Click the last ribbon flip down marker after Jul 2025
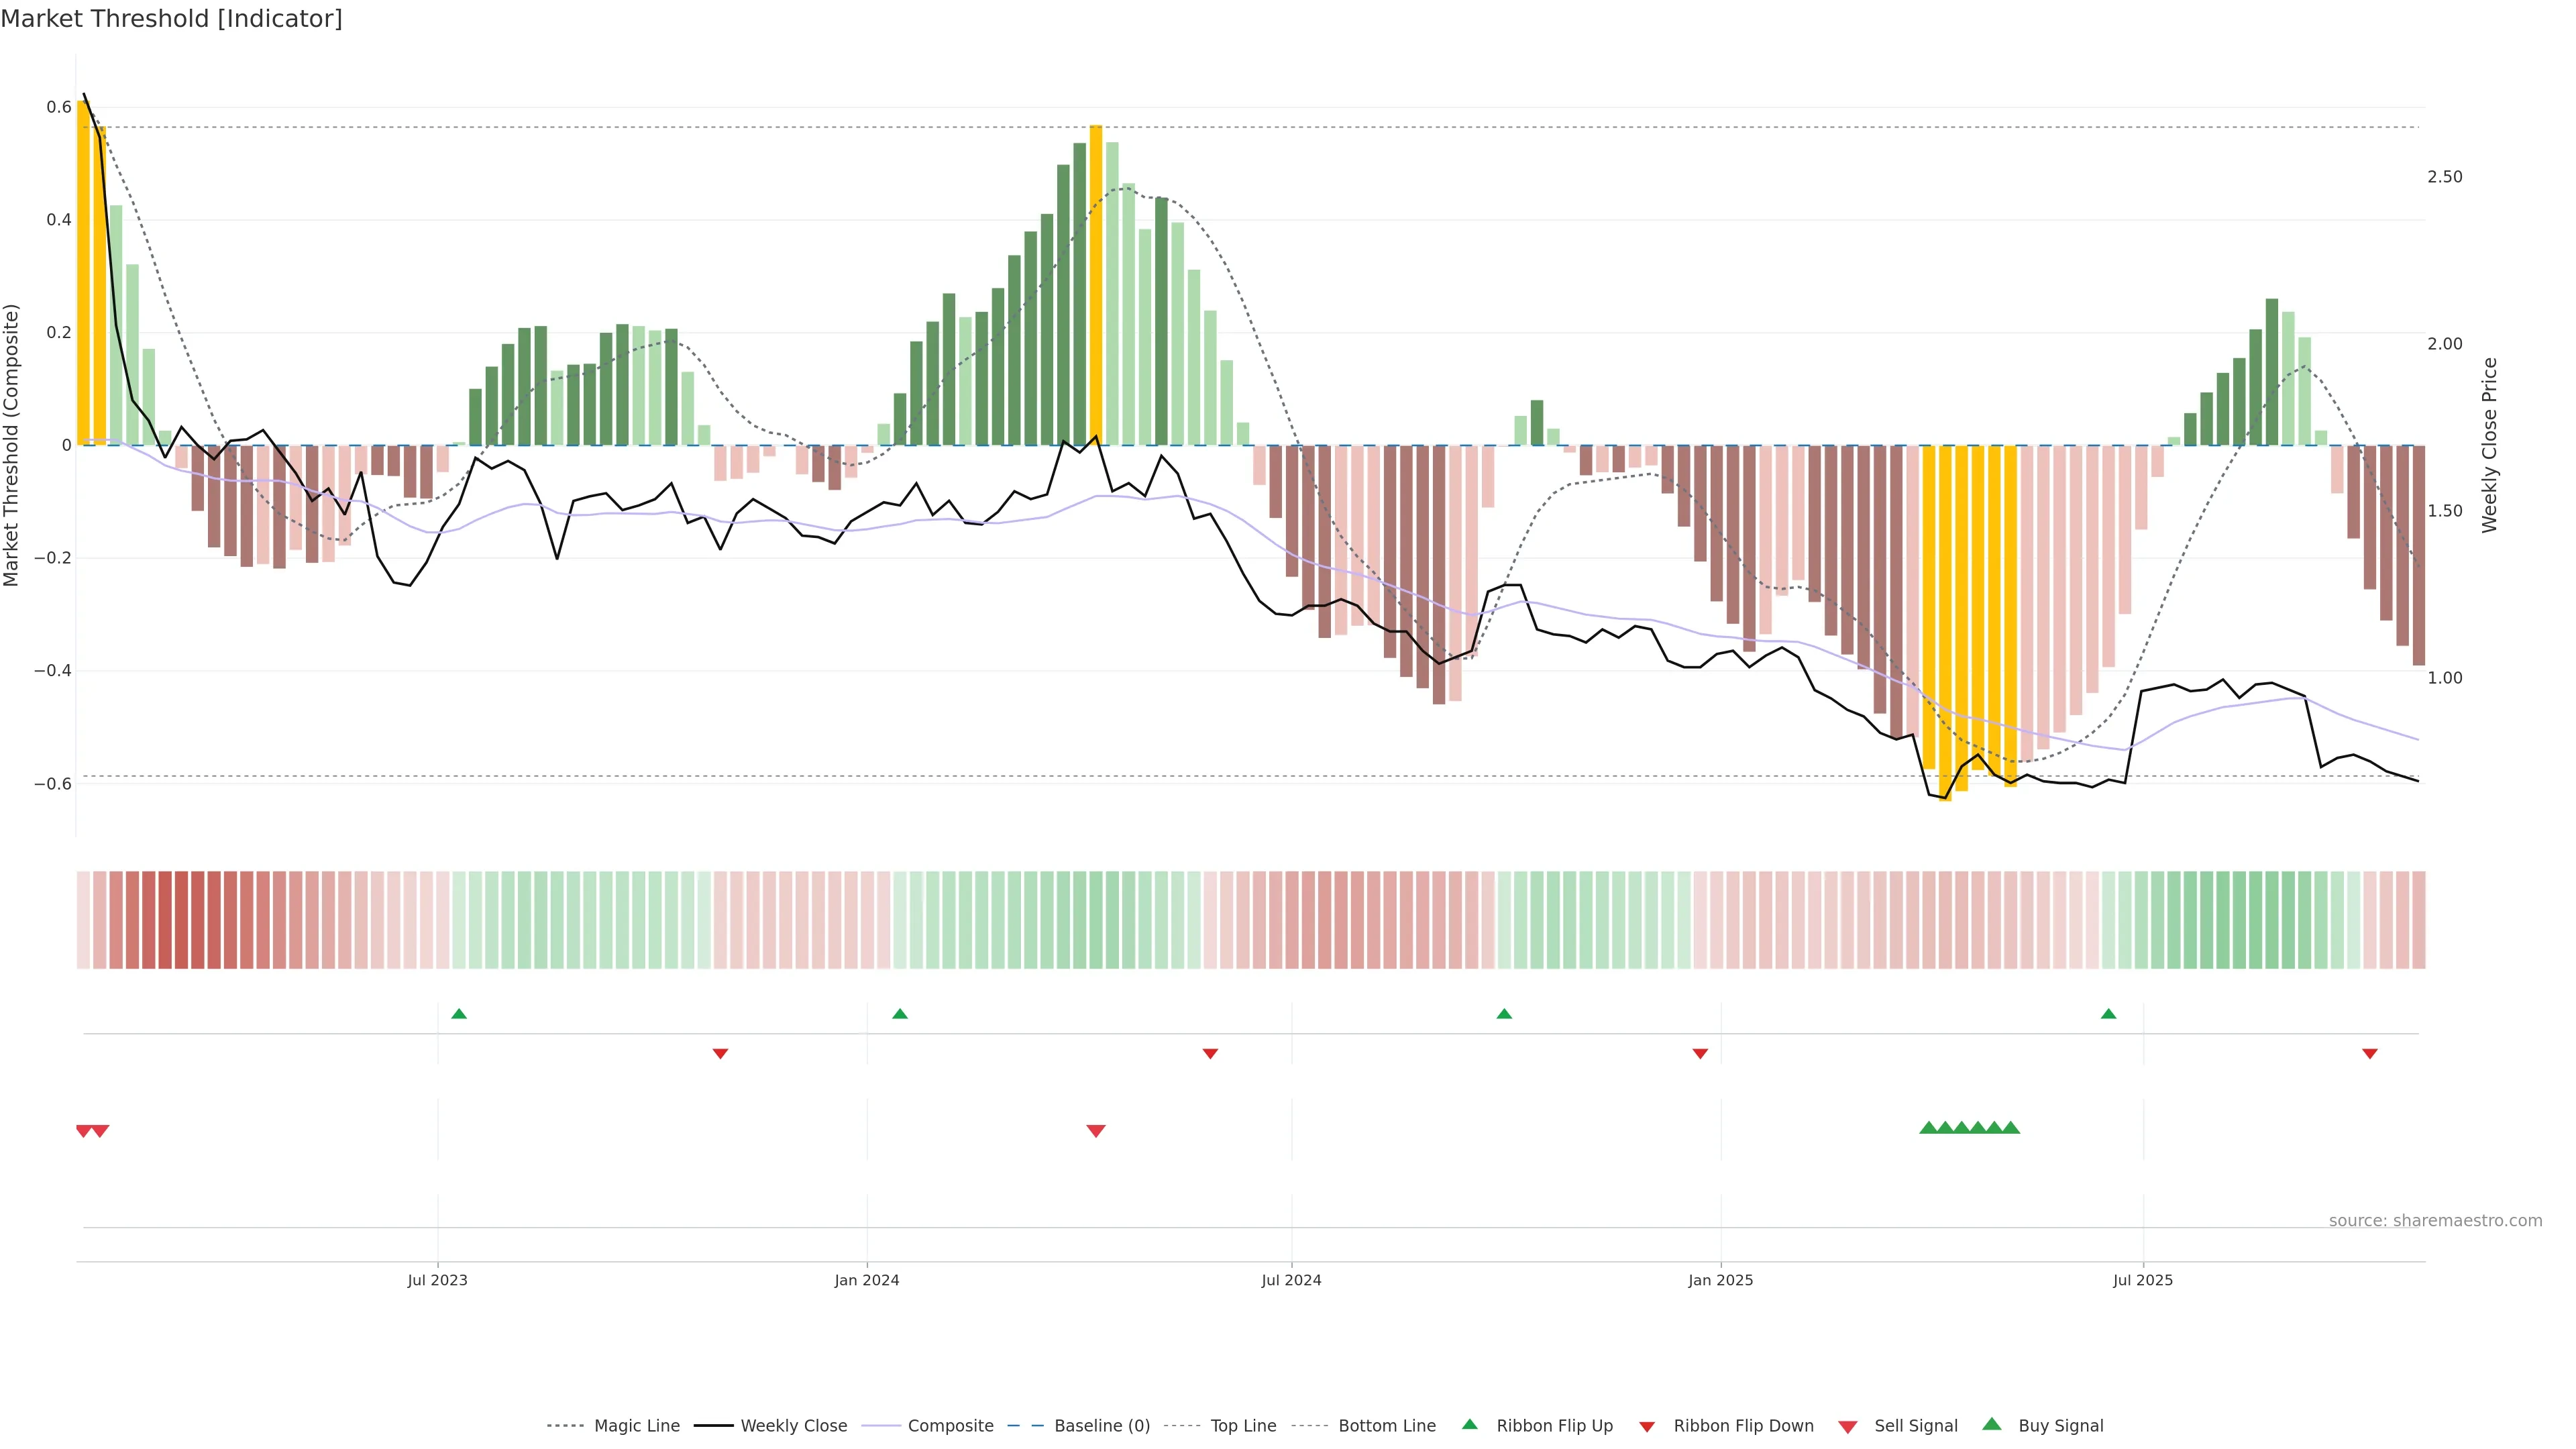The height and width of the screenshot is (1449, 2576). click(x=2370, y=1054)
